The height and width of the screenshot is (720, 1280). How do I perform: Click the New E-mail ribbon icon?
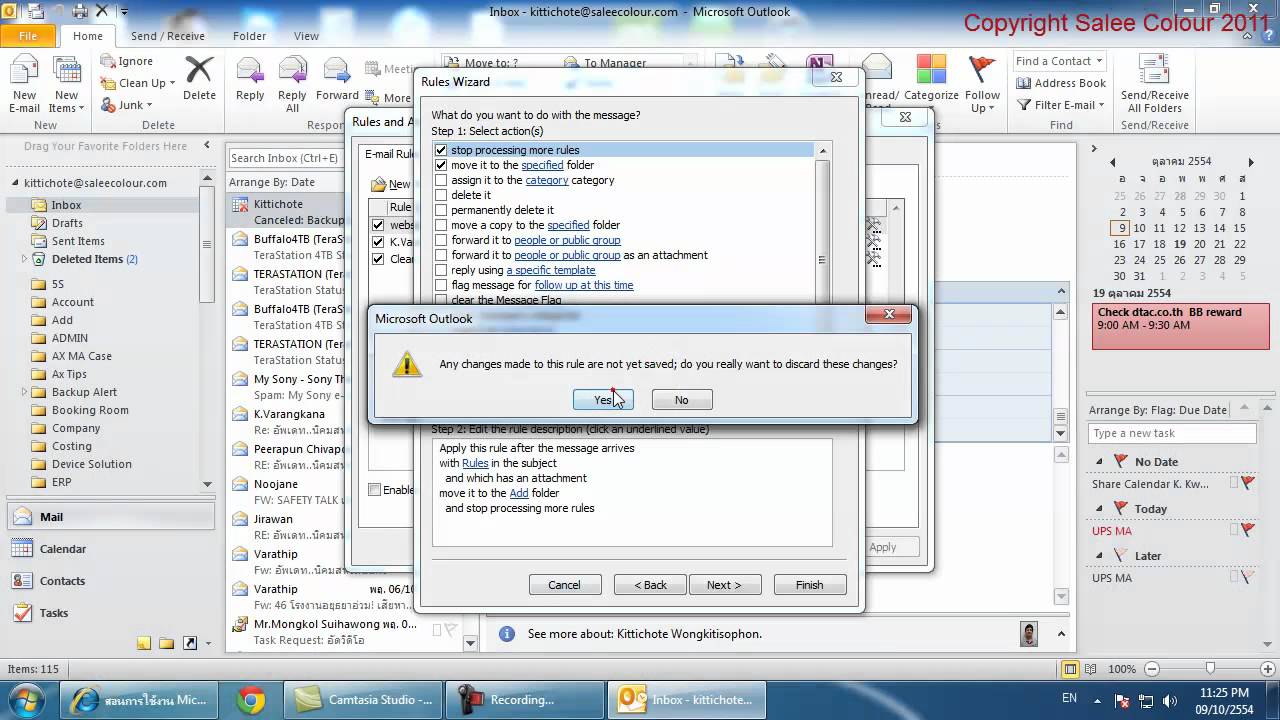click(x=24, y=85)
